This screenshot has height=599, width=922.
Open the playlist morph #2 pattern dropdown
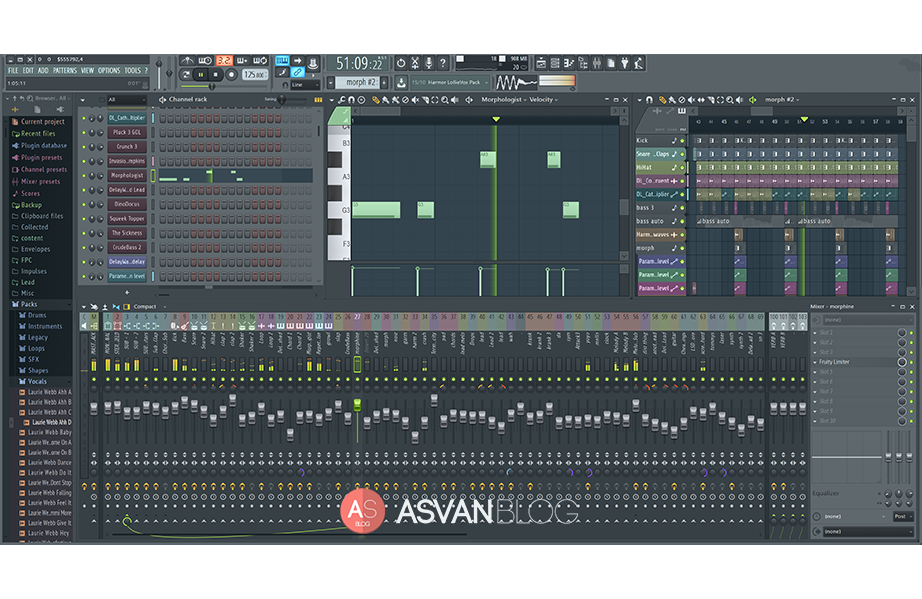(x=782, y=100)
